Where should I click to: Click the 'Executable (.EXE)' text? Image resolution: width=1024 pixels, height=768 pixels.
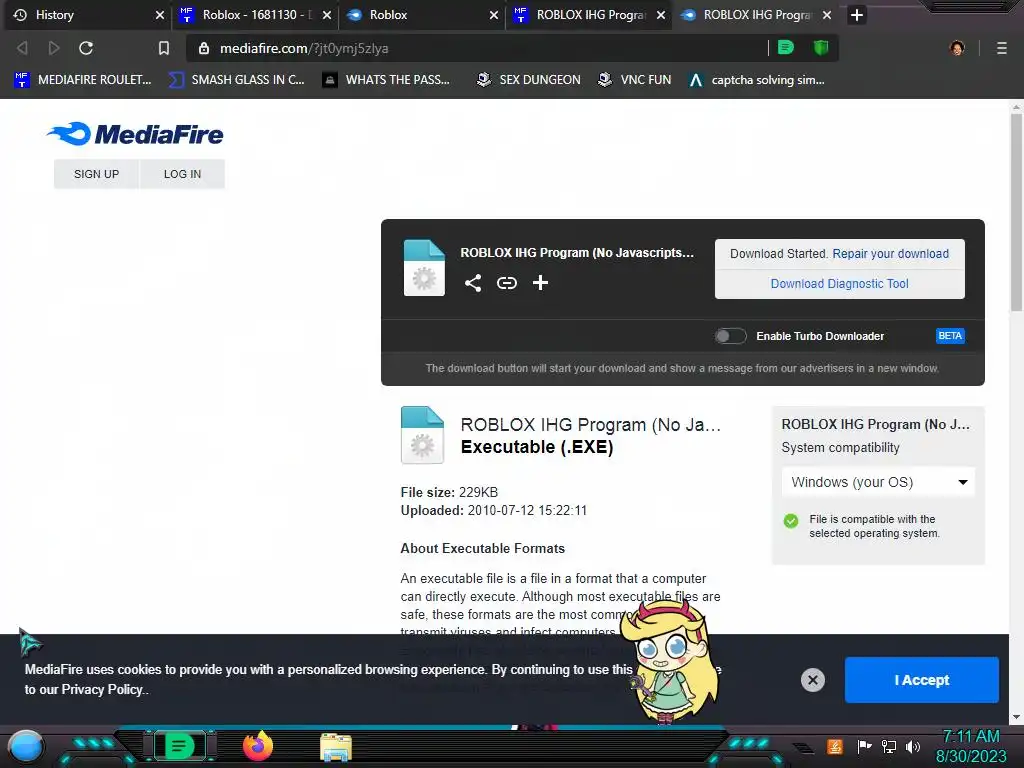537,447
